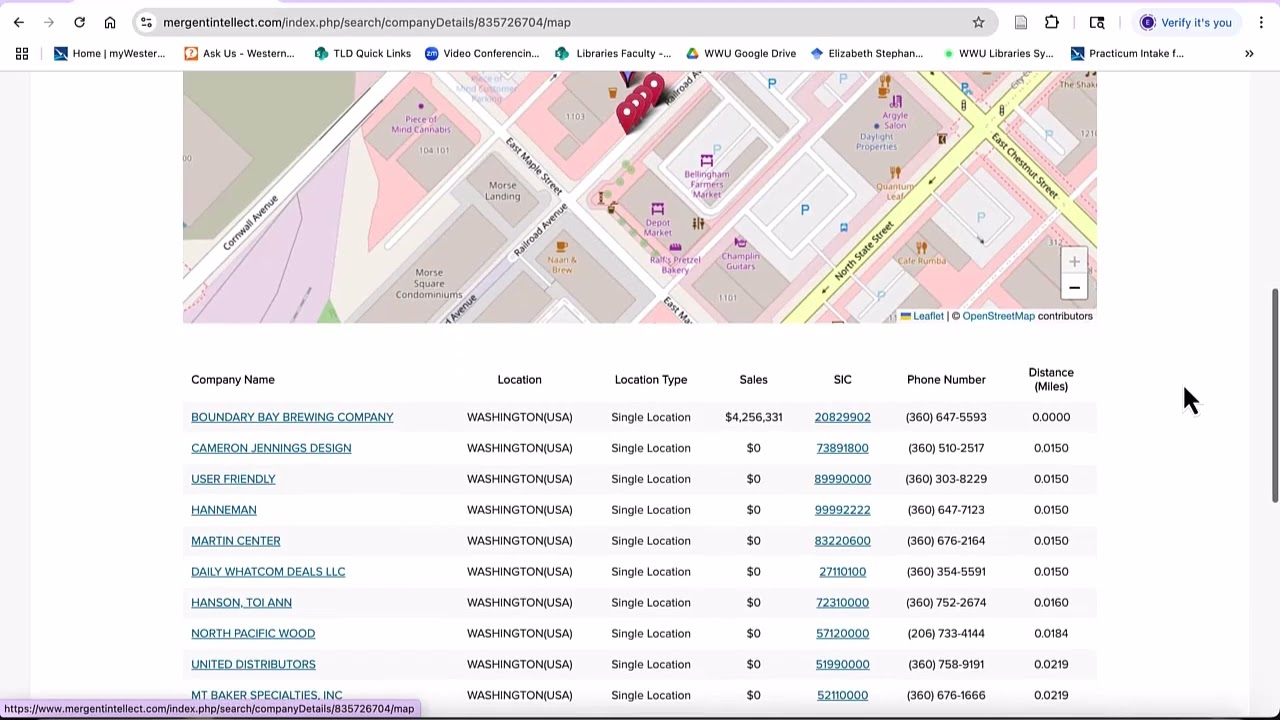Click the Ralf's Pretzel Bakery icon on map
The width and height of the screenshot is (1280, 720).
(x=675, y=247)
